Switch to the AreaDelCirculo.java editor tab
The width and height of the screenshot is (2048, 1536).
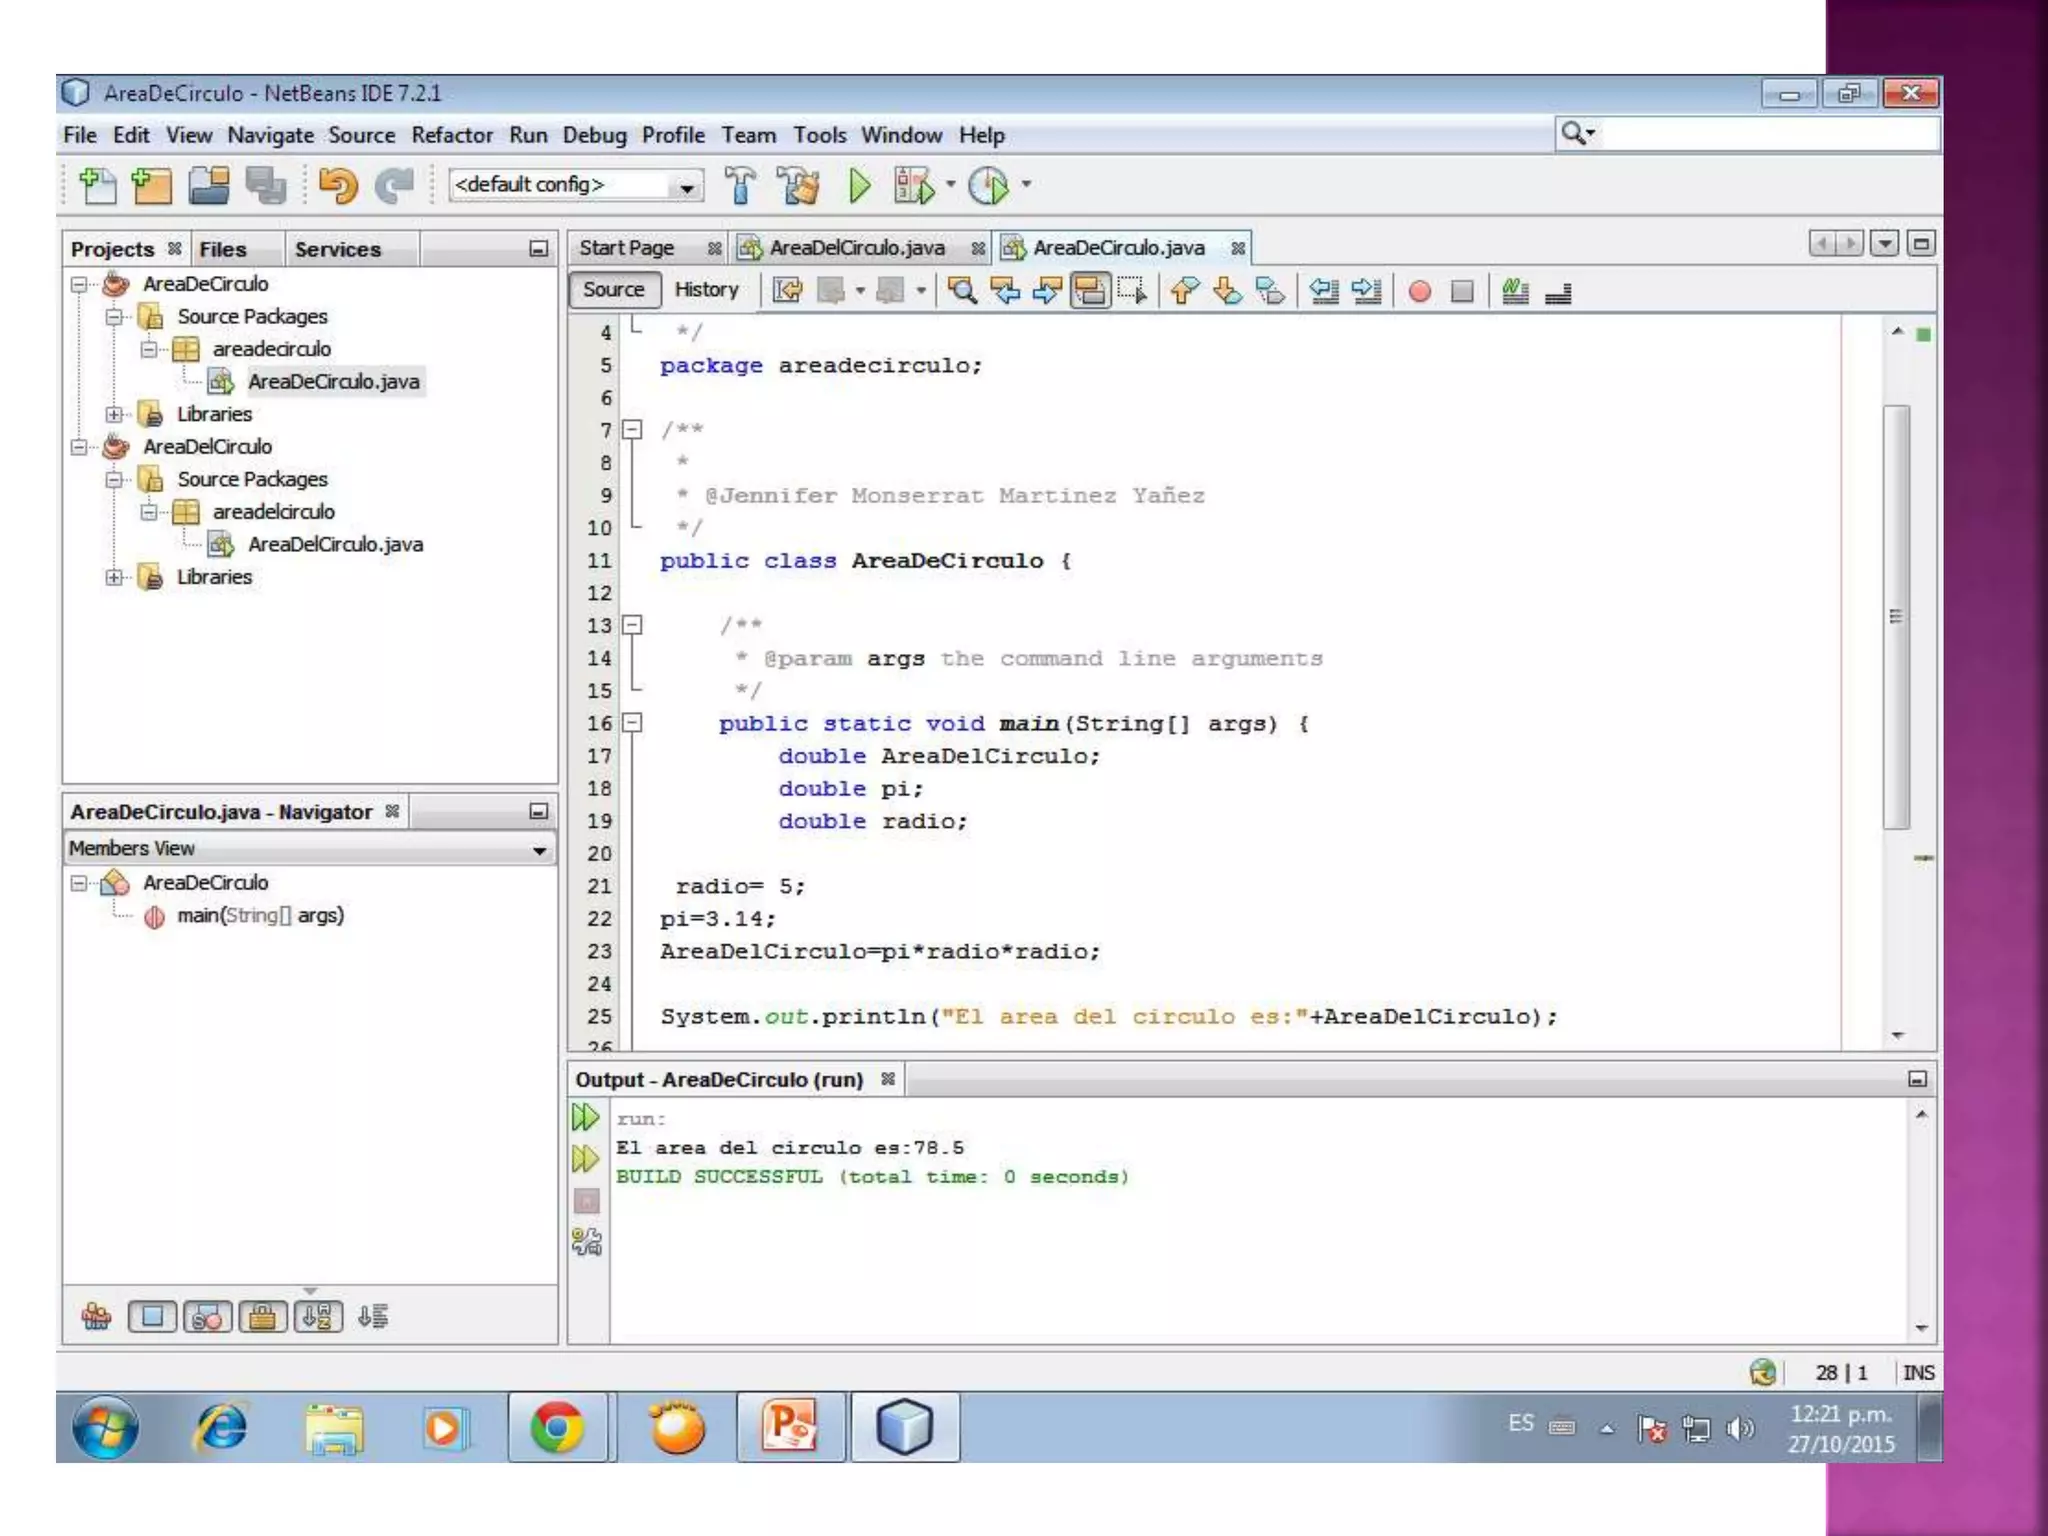click(x=856, y=248)
